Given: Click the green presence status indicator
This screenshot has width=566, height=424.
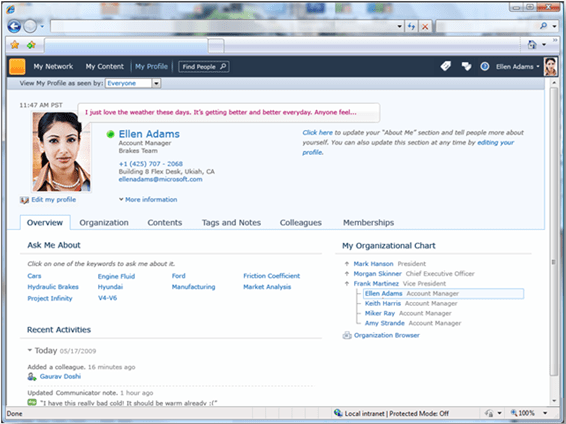Looking at the screenshot, I should [x=110, y=134].
